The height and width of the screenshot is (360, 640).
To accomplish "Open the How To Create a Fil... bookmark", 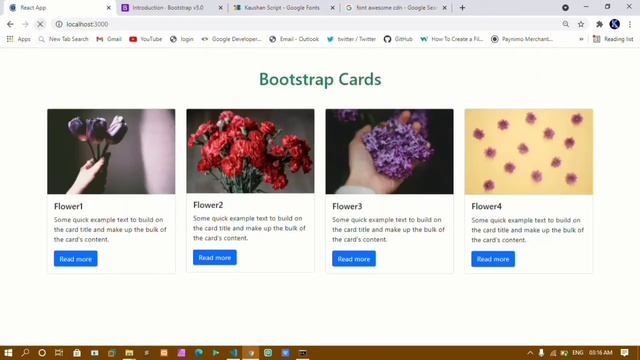I will 451,39.
